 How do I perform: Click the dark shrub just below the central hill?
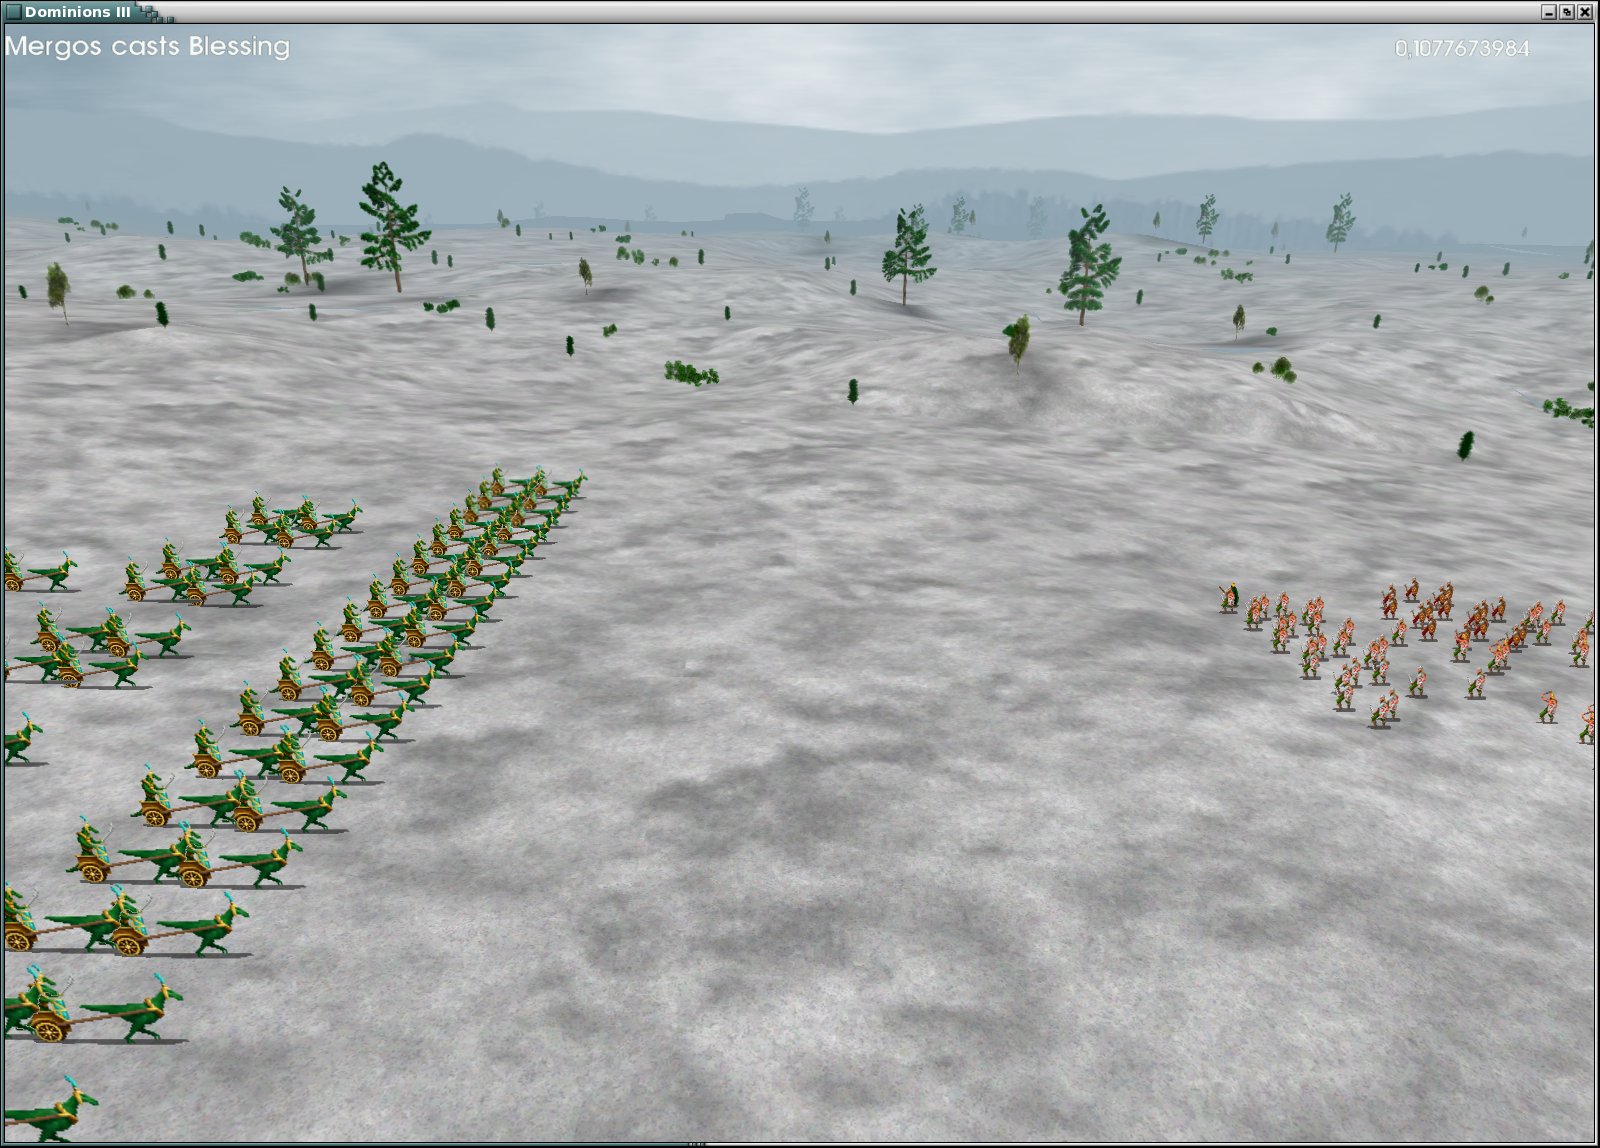[x=852, y=391]
